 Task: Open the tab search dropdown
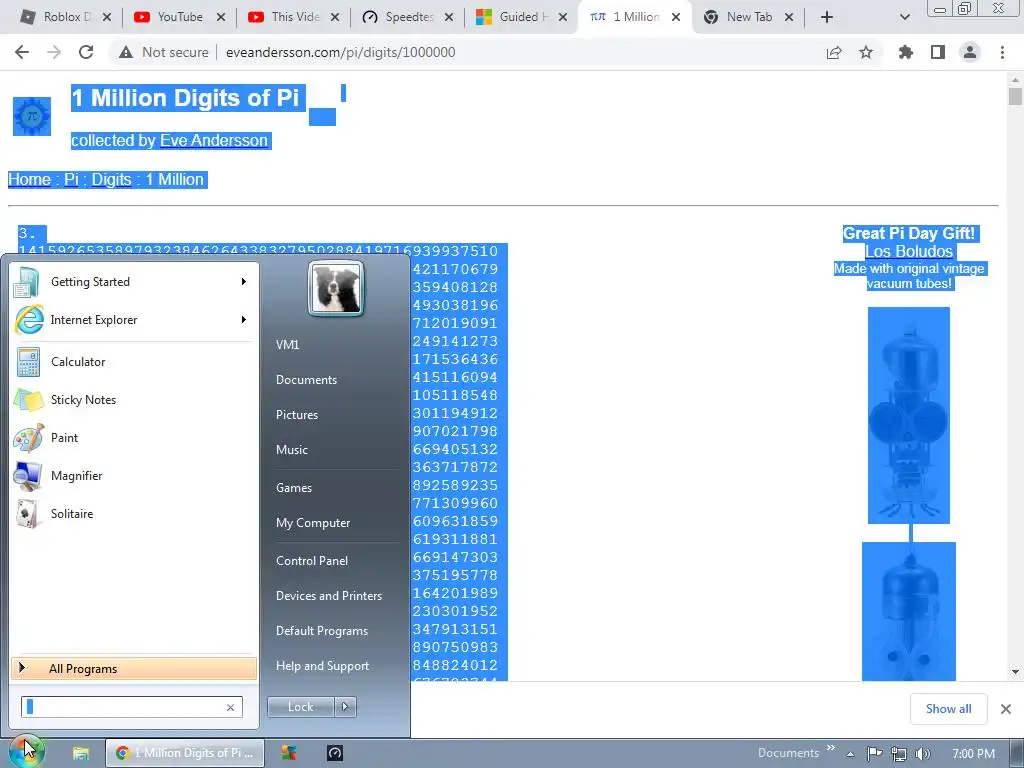pyautogui.click(x=904, y=17)
